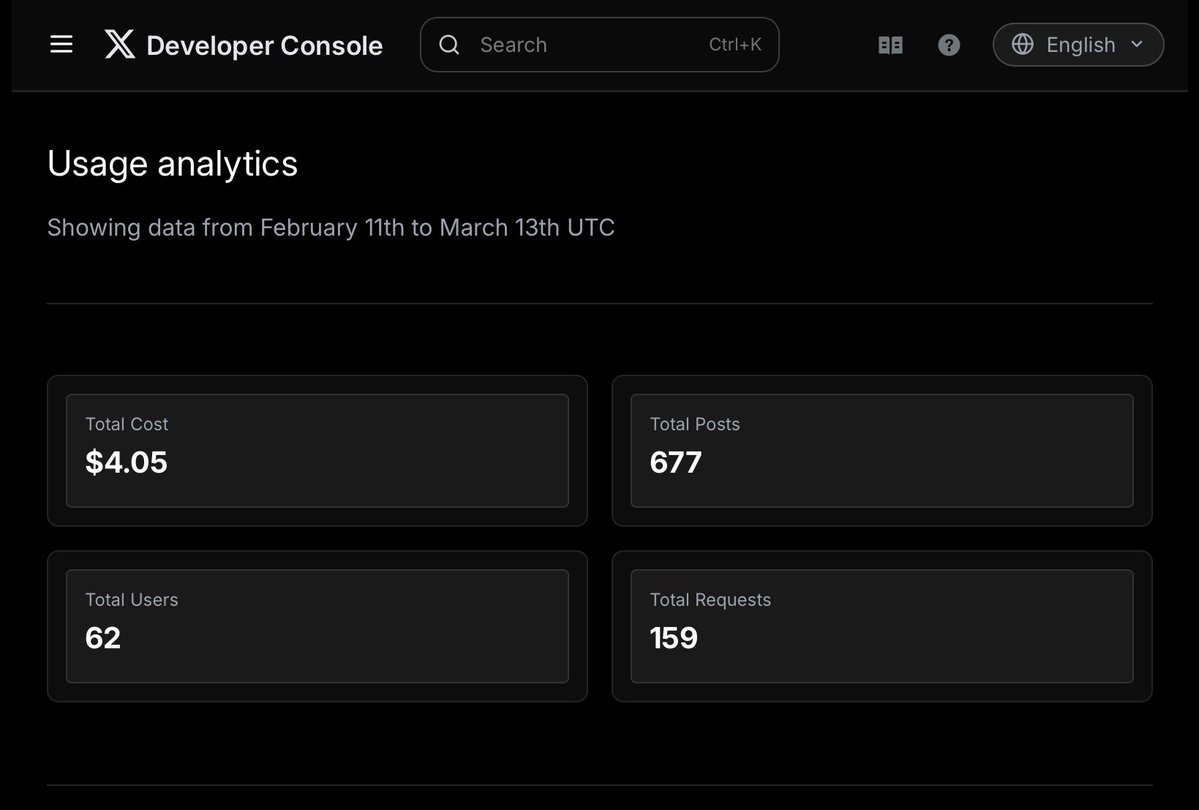Select the Total Requests label
Screen dimensions: 1199x810
pyautogui.click(x=710, y=600)
